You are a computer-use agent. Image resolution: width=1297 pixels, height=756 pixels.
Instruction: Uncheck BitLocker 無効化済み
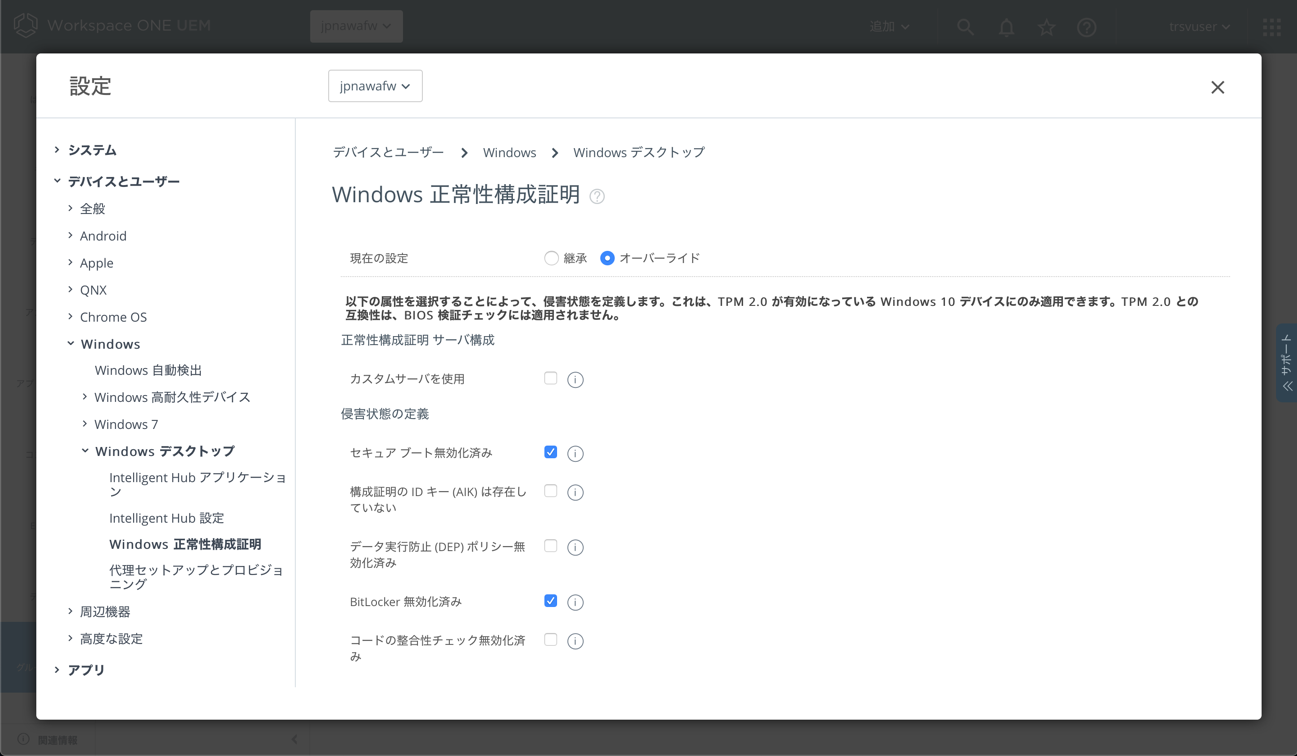(551, 601)
